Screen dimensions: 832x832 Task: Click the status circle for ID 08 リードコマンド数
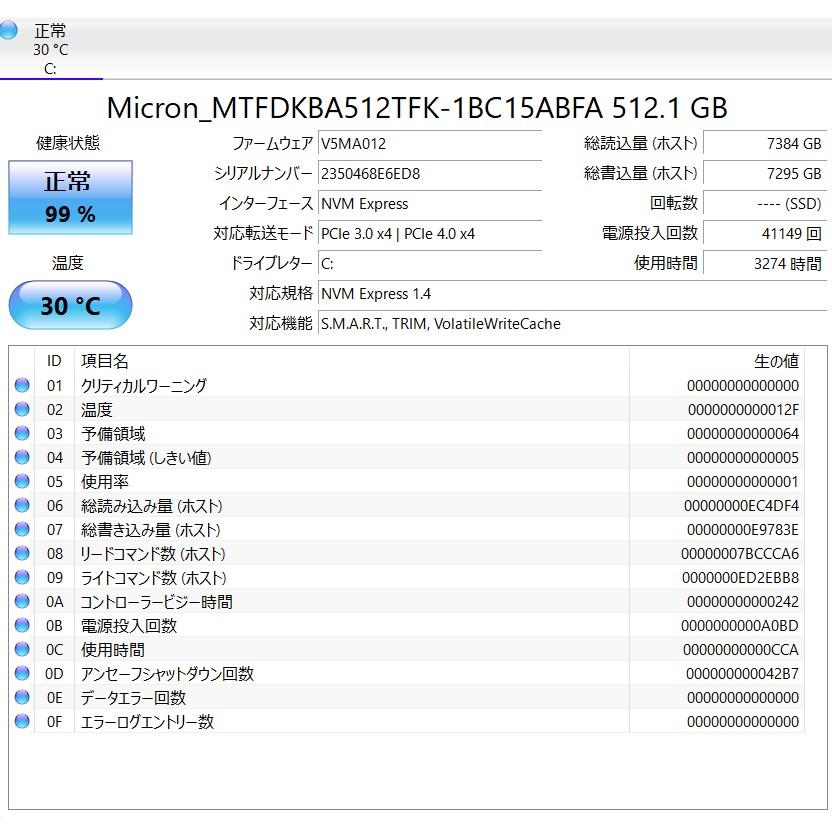tap(22, 553)
